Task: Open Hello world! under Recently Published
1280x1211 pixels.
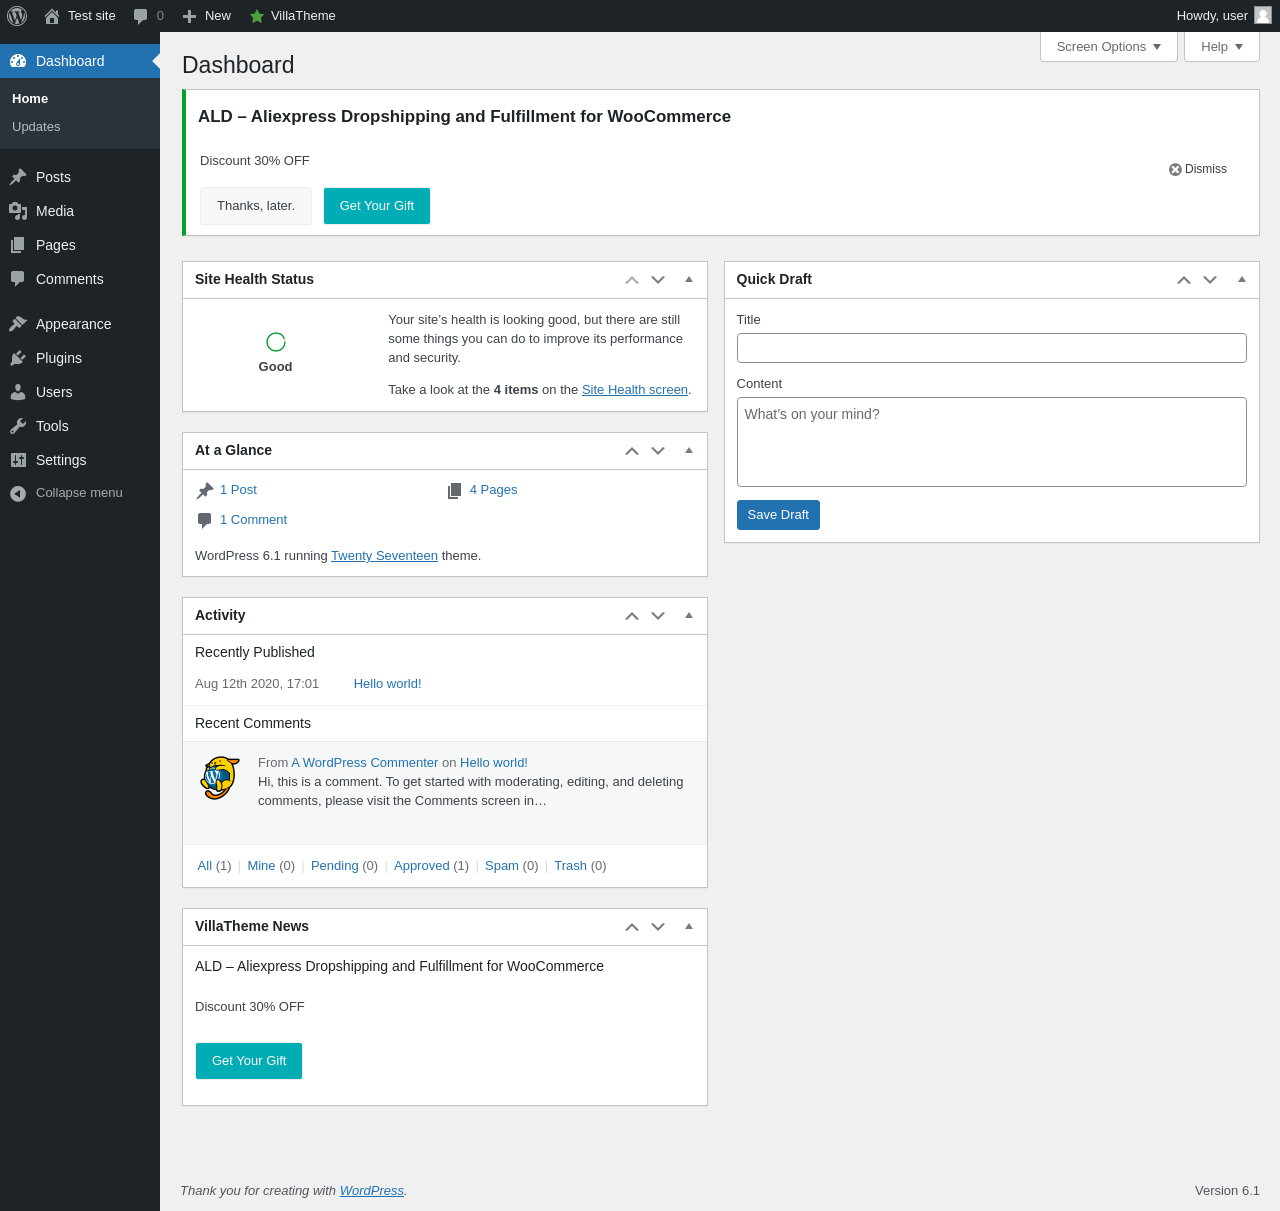Action: tap(387, 684)
